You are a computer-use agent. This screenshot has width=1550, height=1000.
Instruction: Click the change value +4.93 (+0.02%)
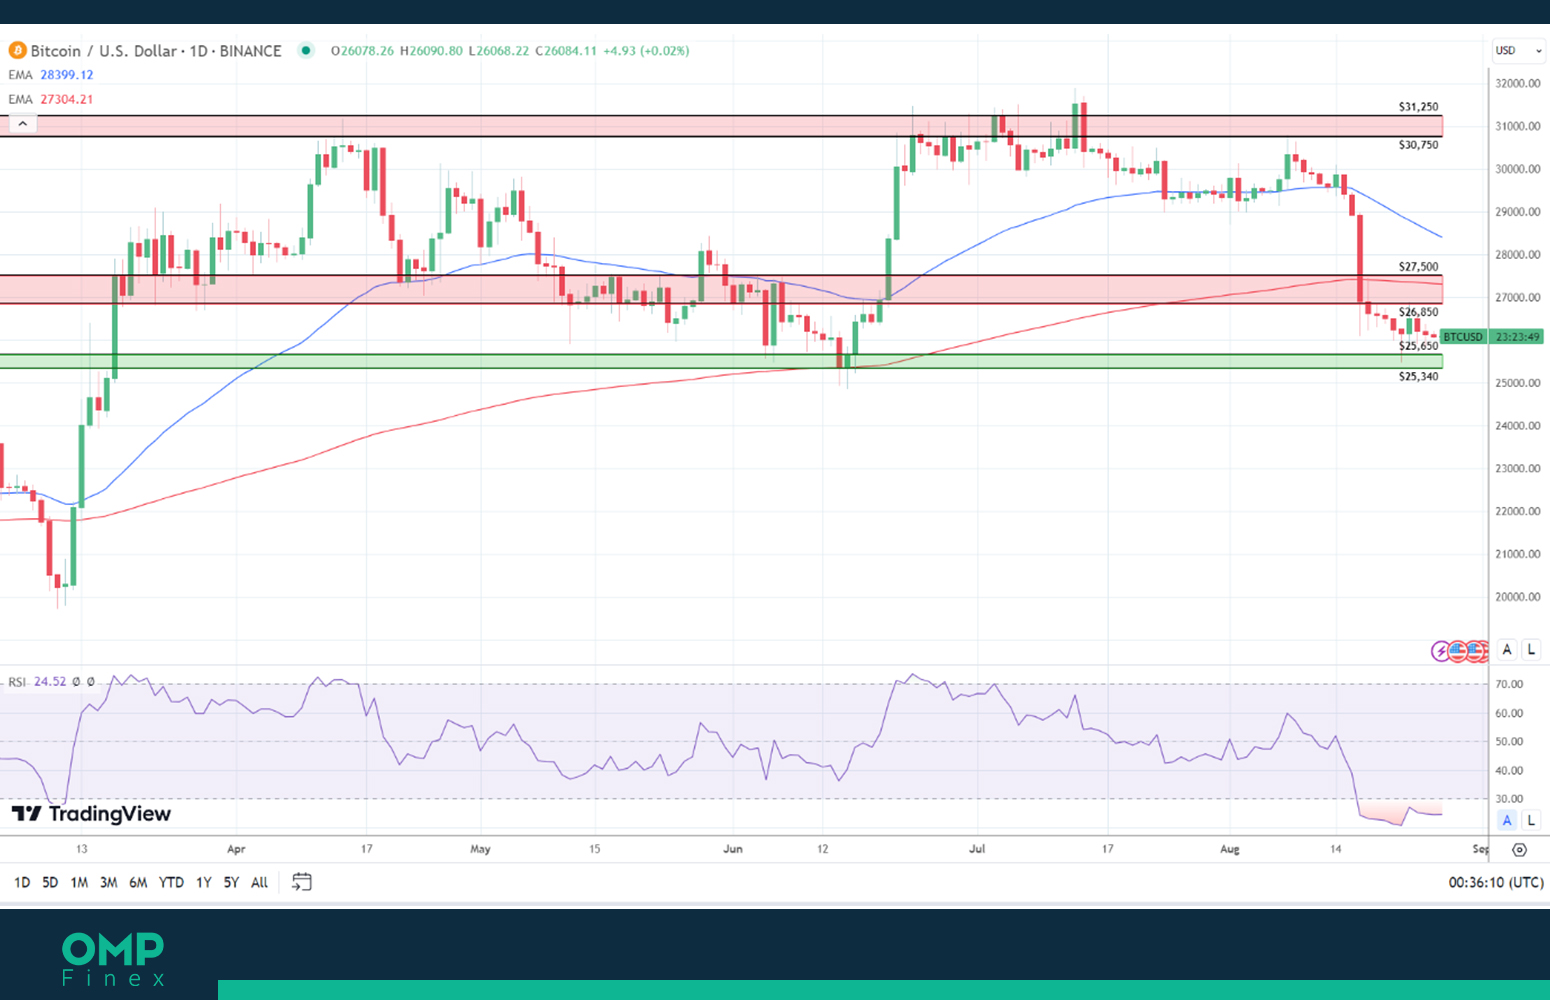tap(646, 51)
